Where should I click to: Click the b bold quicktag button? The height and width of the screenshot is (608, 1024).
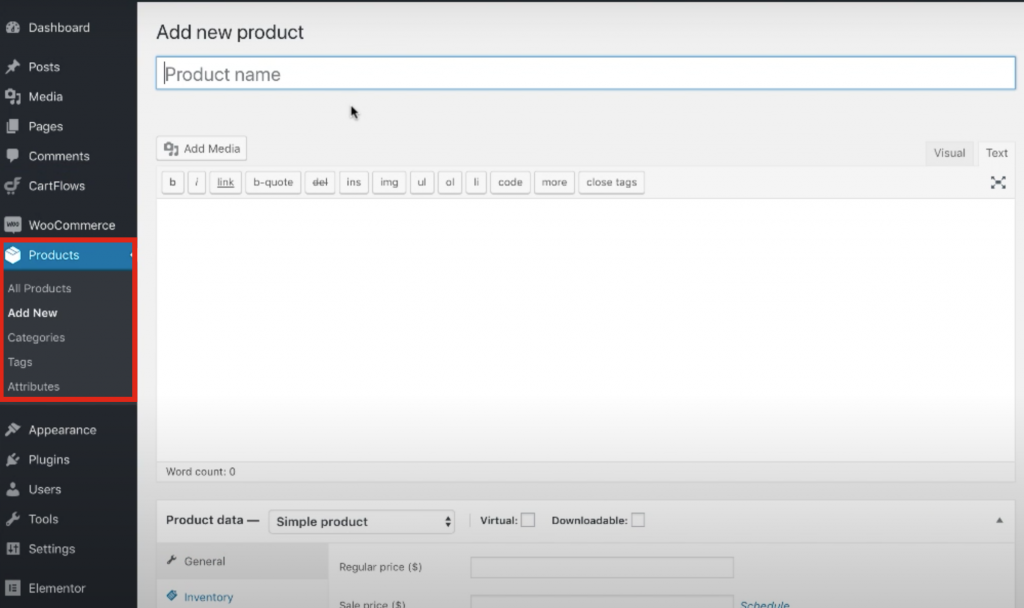coord(172,182)
